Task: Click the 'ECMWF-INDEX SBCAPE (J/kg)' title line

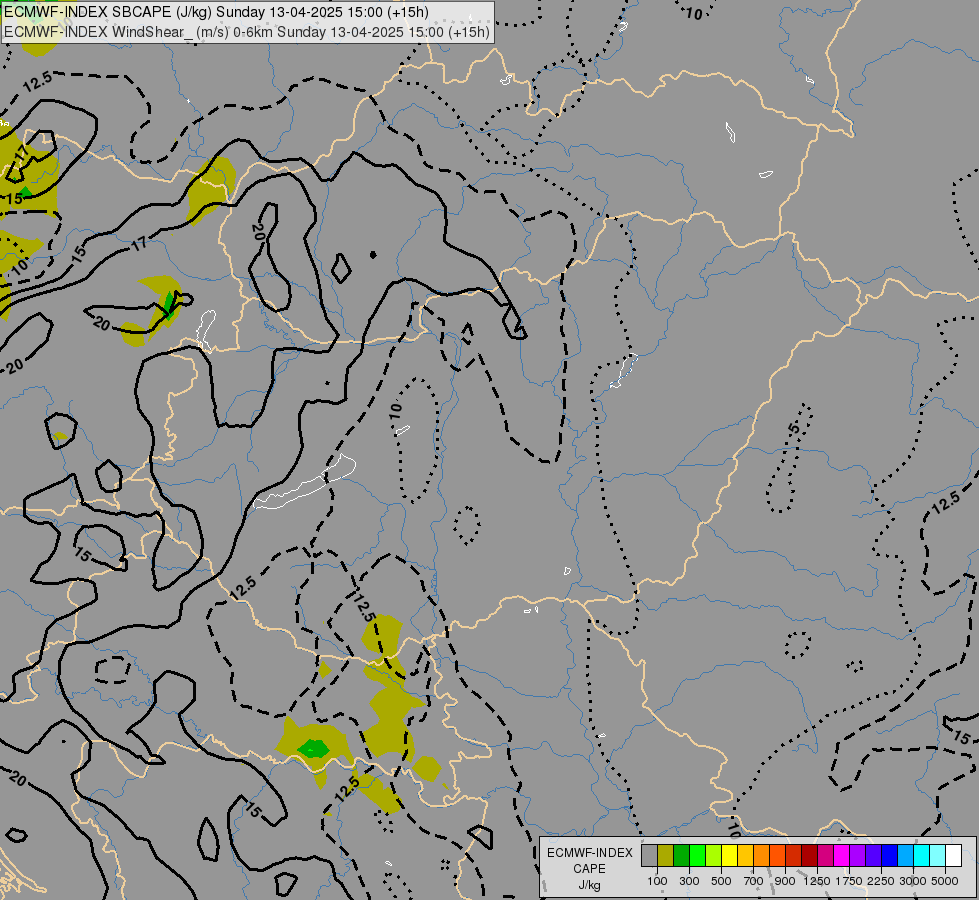Action: 216,12
